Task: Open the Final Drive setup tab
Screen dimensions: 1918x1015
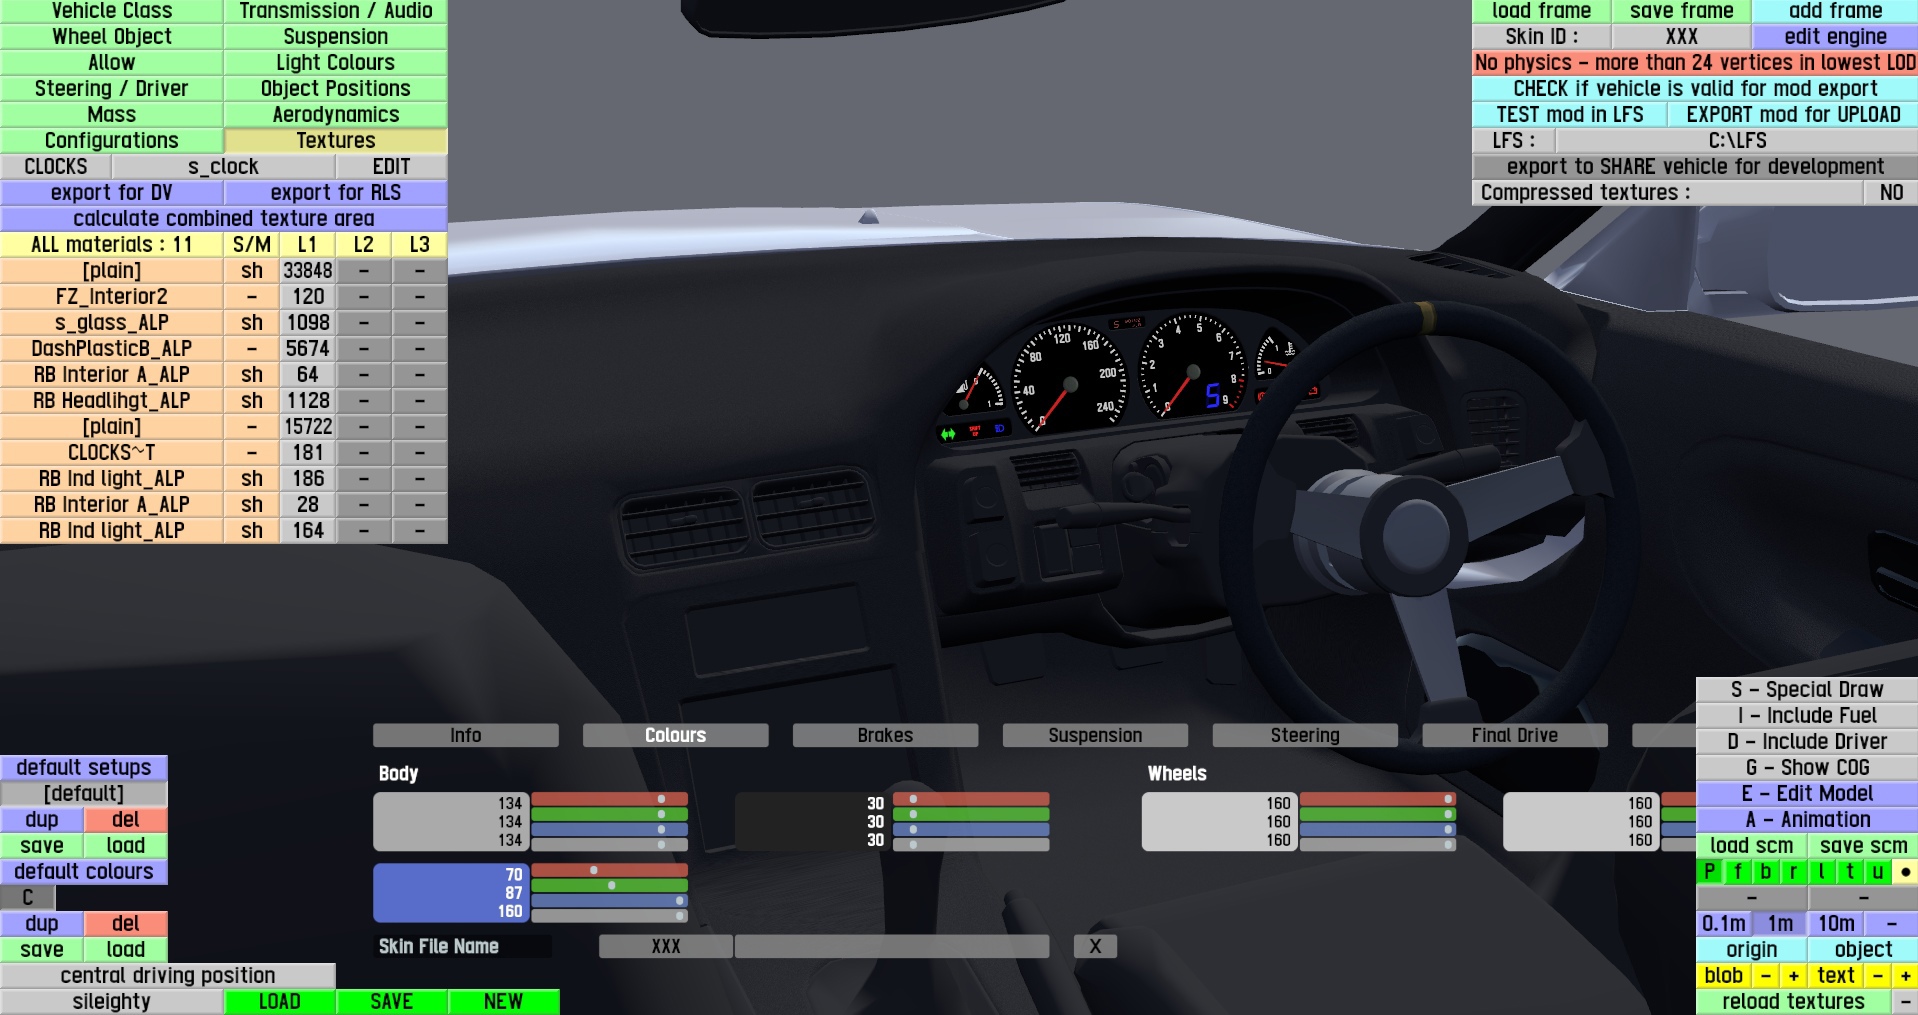Action: [1515, 735]
